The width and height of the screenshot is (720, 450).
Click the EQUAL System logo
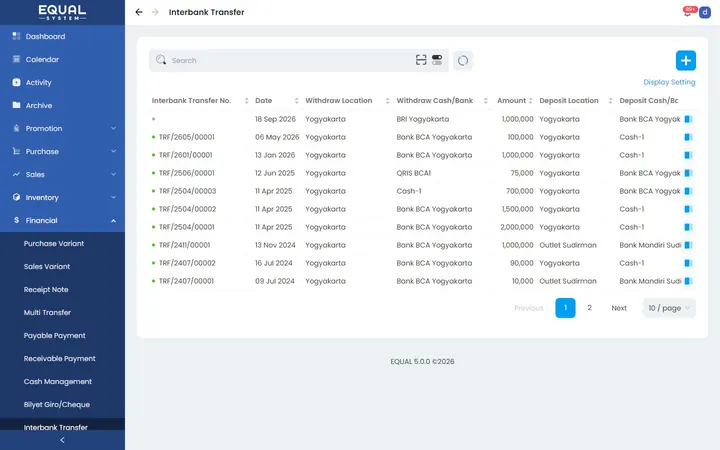click(x=62, y=12)
